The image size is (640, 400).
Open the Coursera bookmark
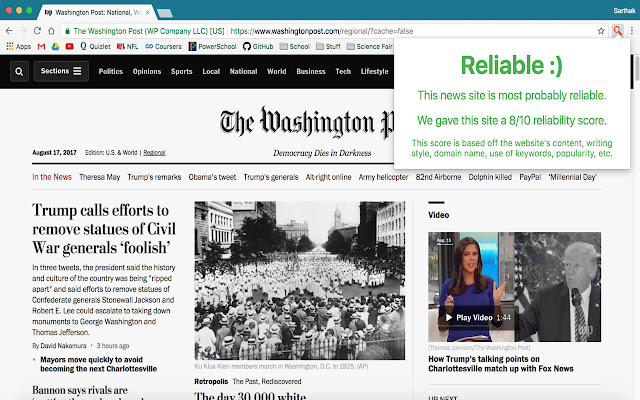click(163, 47)
